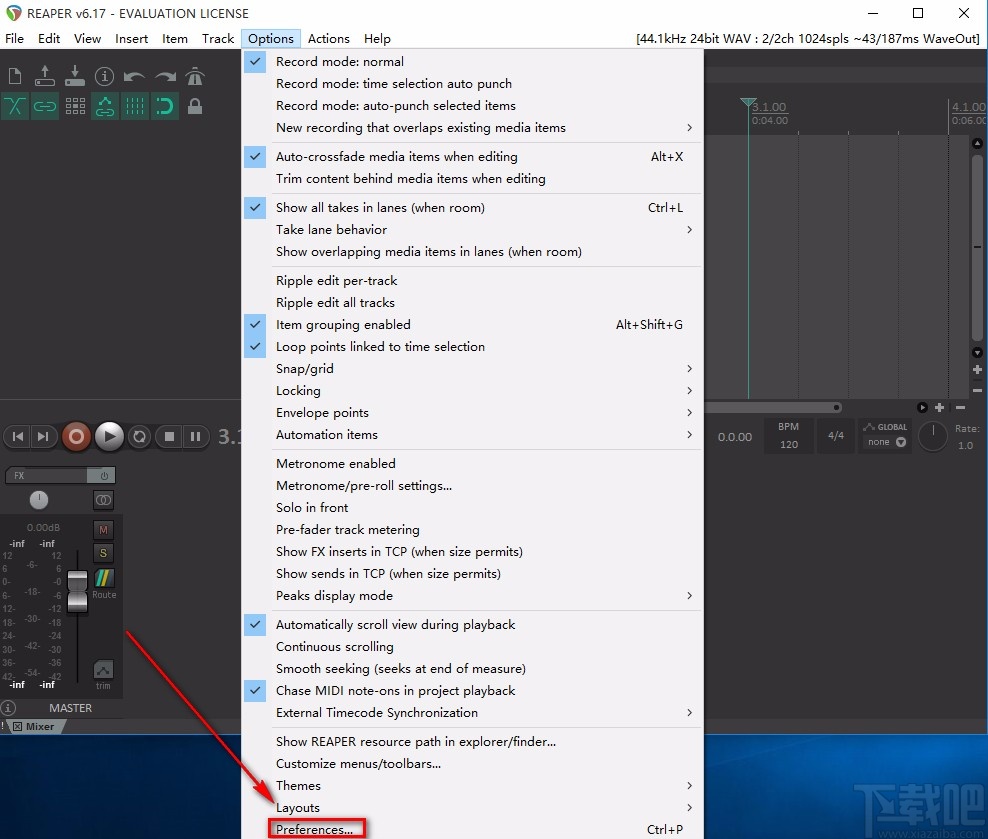Enable Metronome enabled option
988x839 pixels.
pyautogui.click(x=473, y=464)
